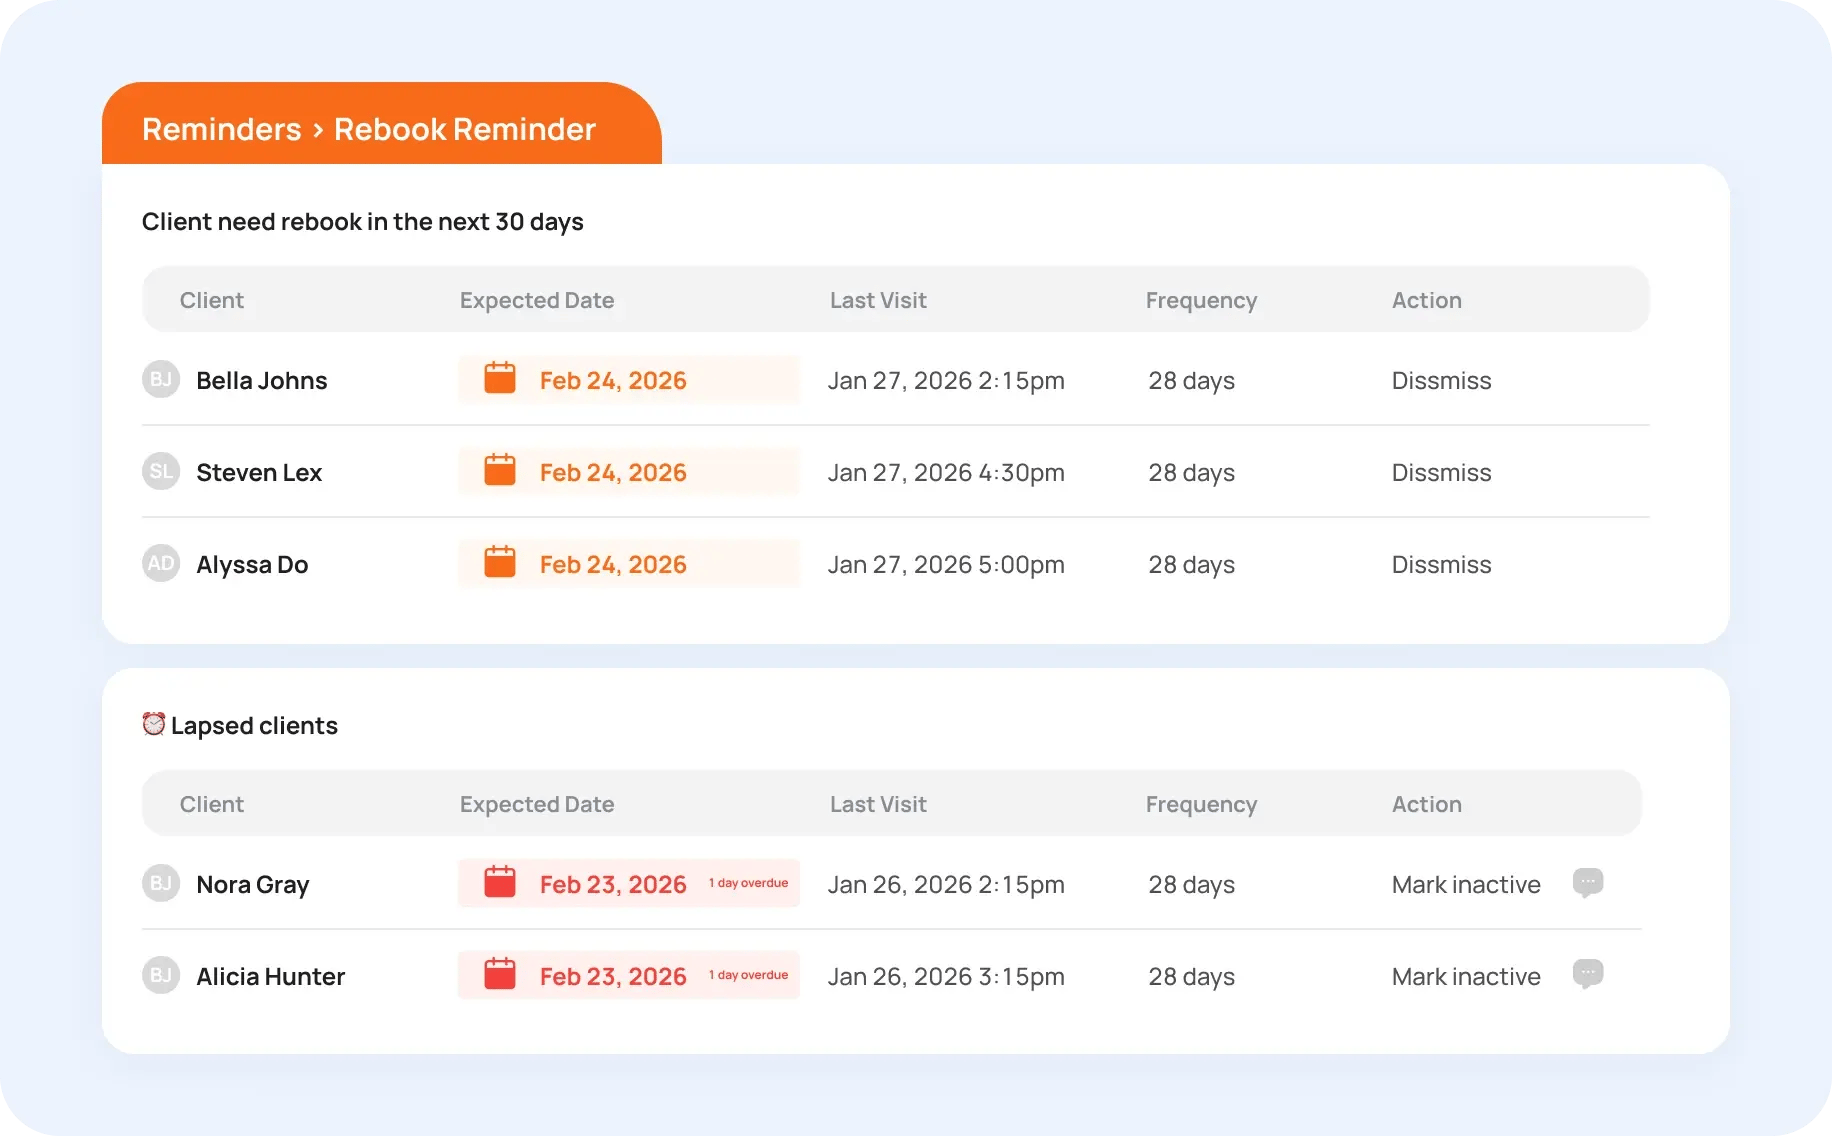Open the message bubble icon for Alicia Hunter
This screenshot has width=1832, height=1136.
coord(1587,975)
